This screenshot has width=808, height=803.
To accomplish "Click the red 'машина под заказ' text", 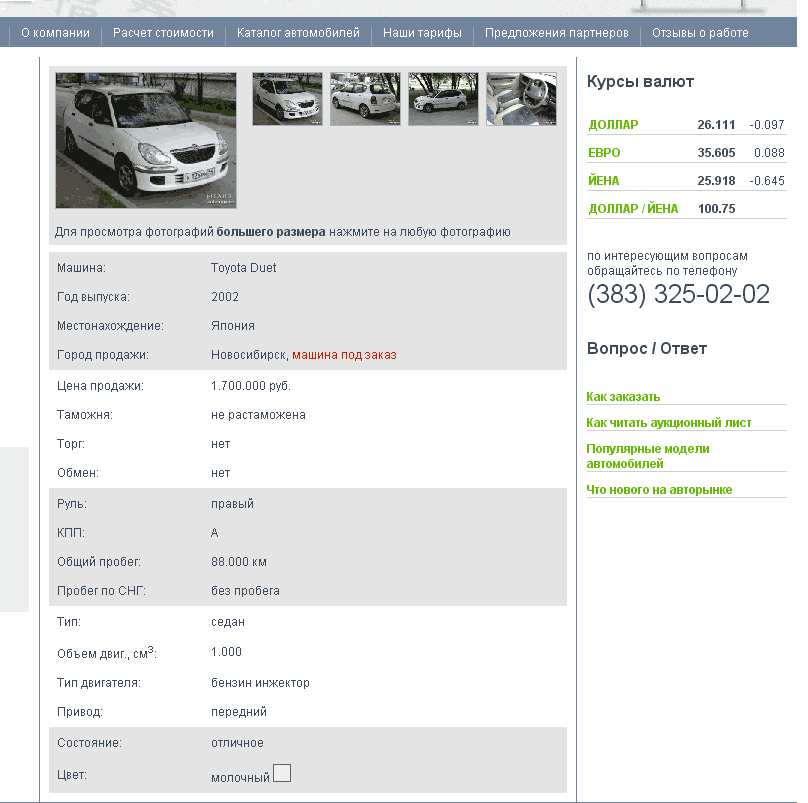I will click(x=344, y=355).
